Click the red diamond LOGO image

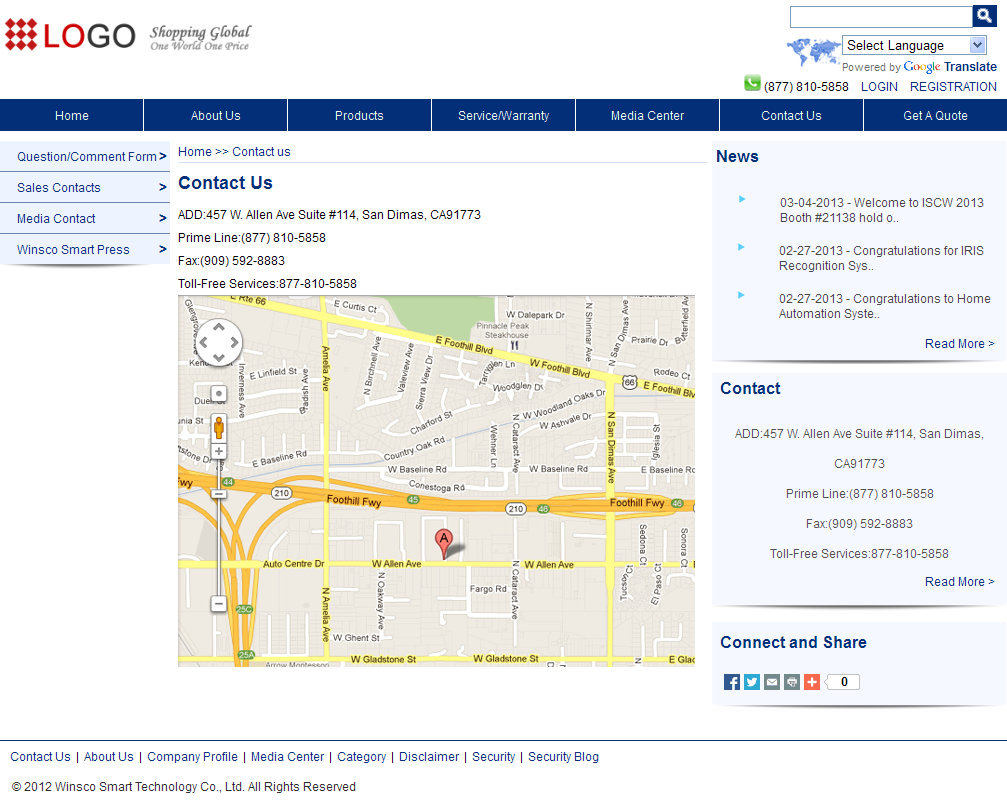[70, 35]
